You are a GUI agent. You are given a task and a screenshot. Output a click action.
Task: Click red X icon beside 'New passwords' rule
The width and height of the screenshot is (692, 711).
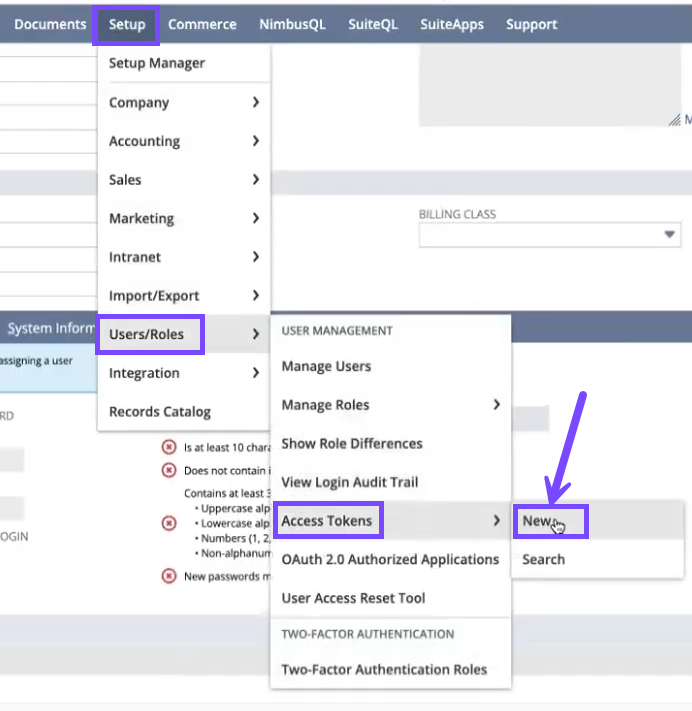coord(169,575)
